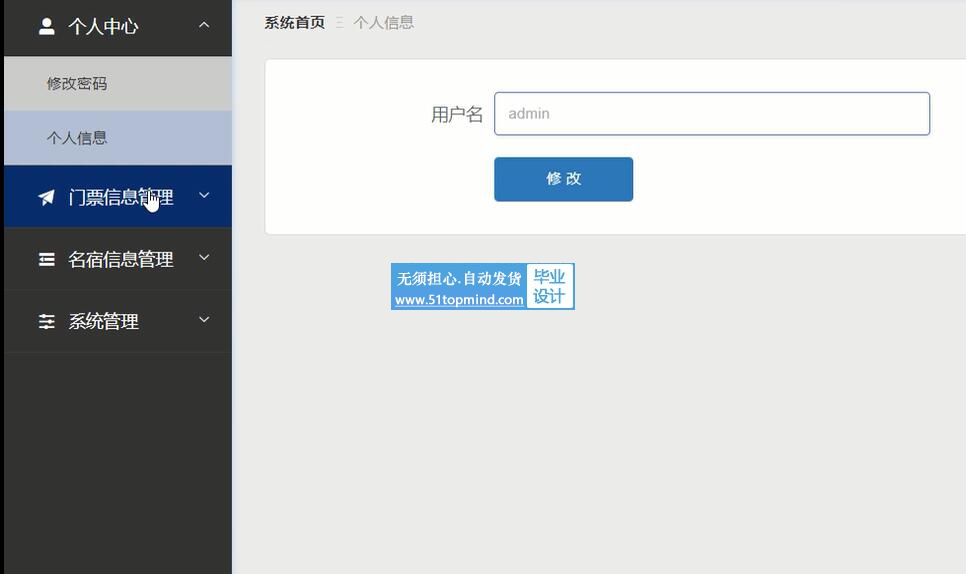This screenshot has width=966, height=574.
Task: Expand the 名宿信息管理 chevron
Action: click(204, 257)
